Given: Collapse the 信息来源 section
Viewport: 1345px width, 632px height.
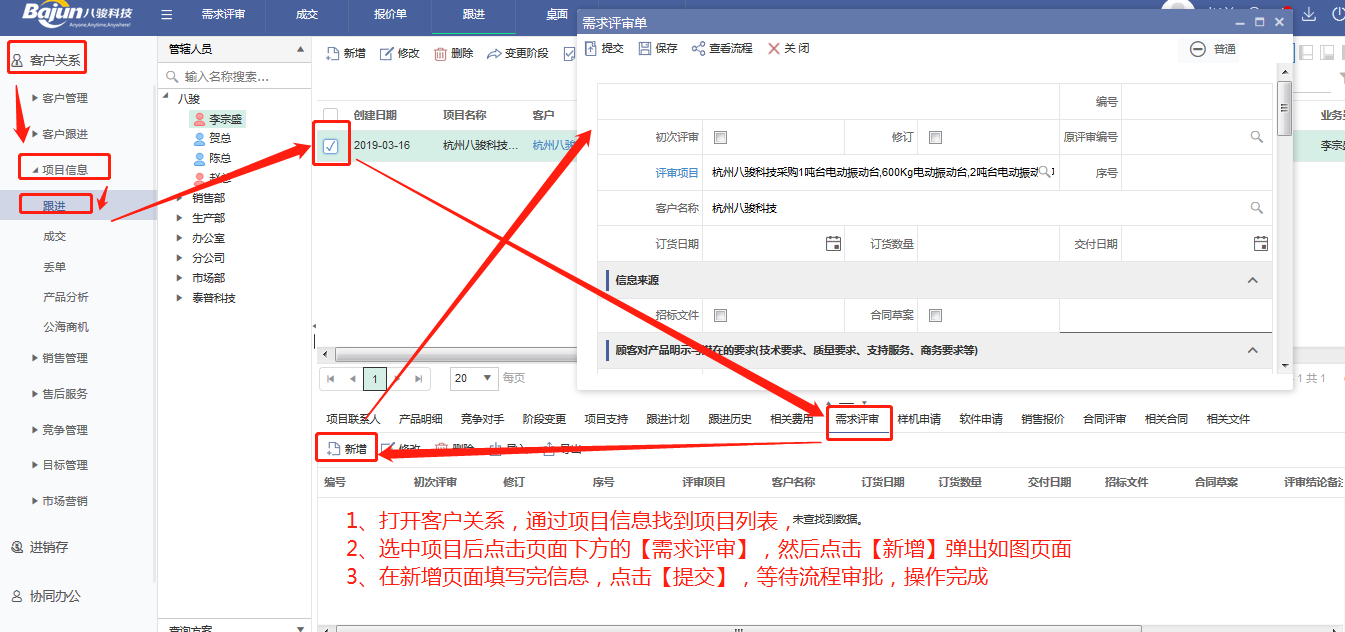Looking at the screenshot, I should tap(1252, 280).
